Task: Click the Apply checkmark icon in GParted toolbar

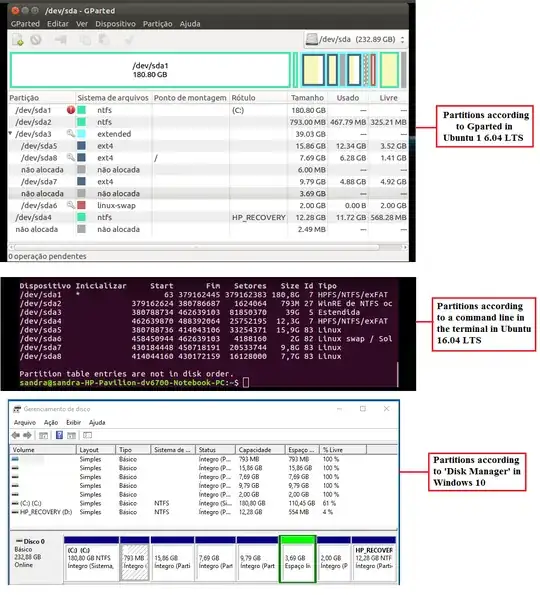Action: (129, 39)
